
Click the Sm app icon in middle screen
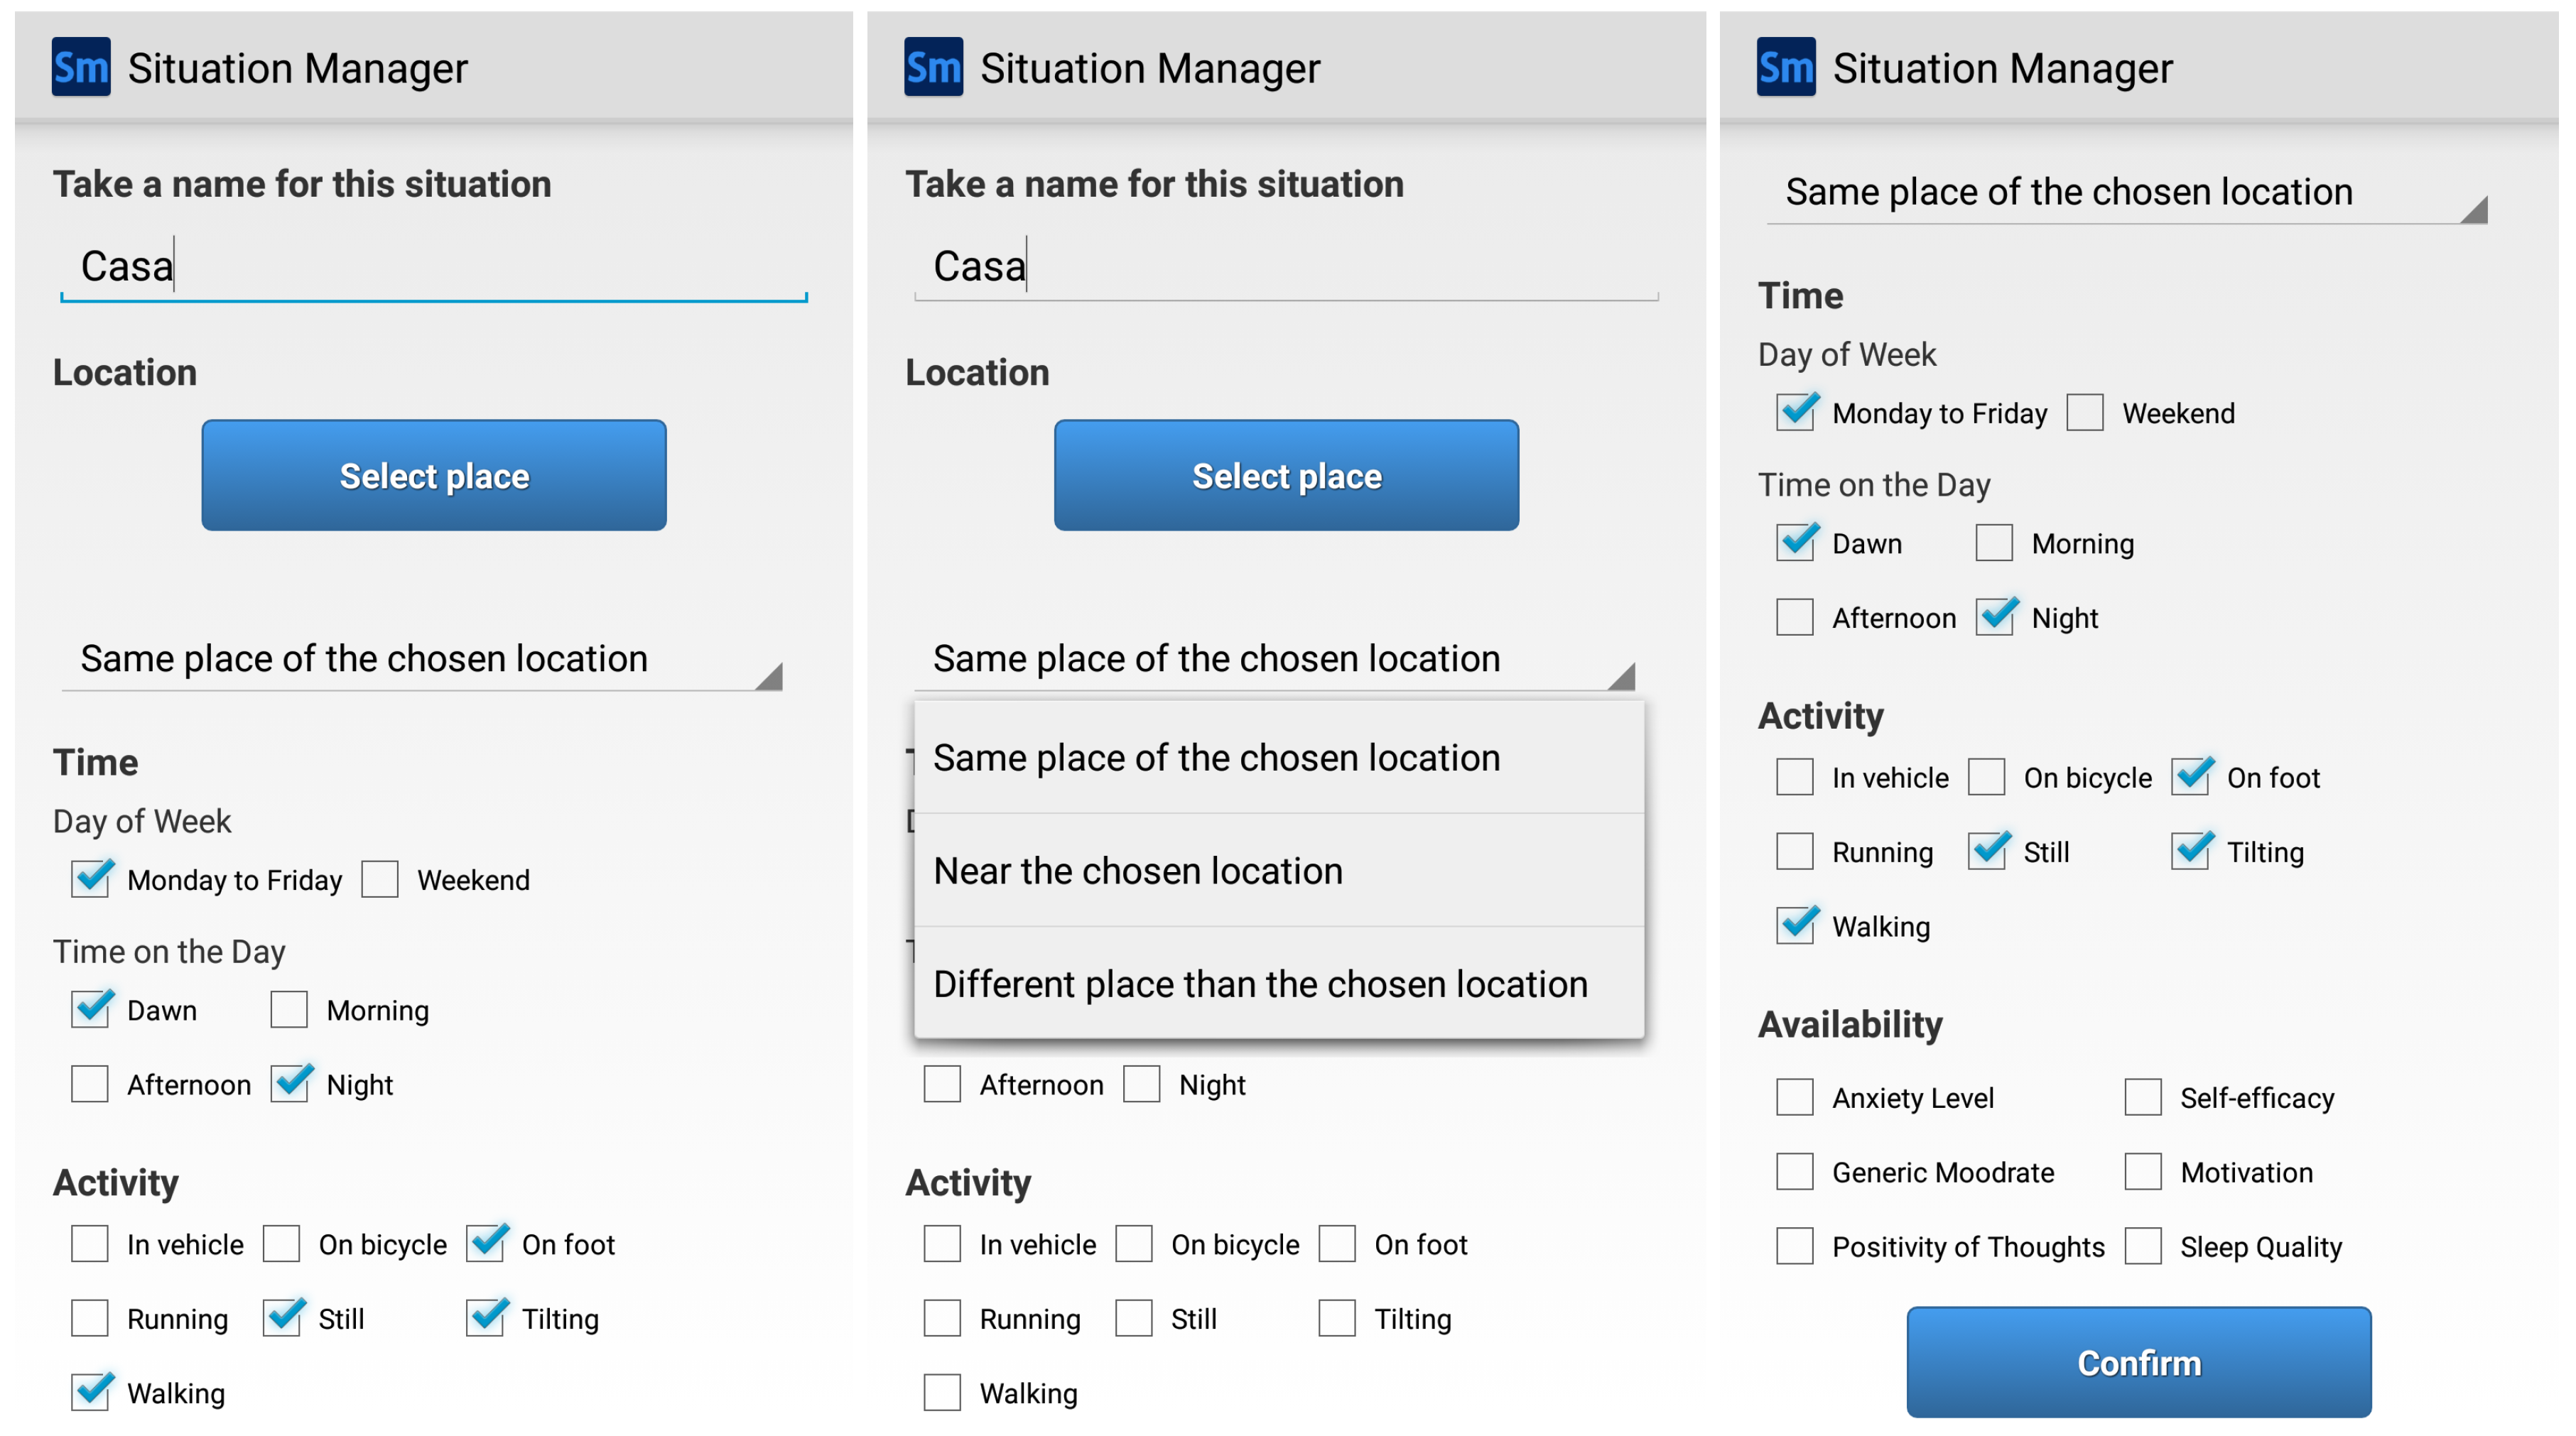click(933, 67)
